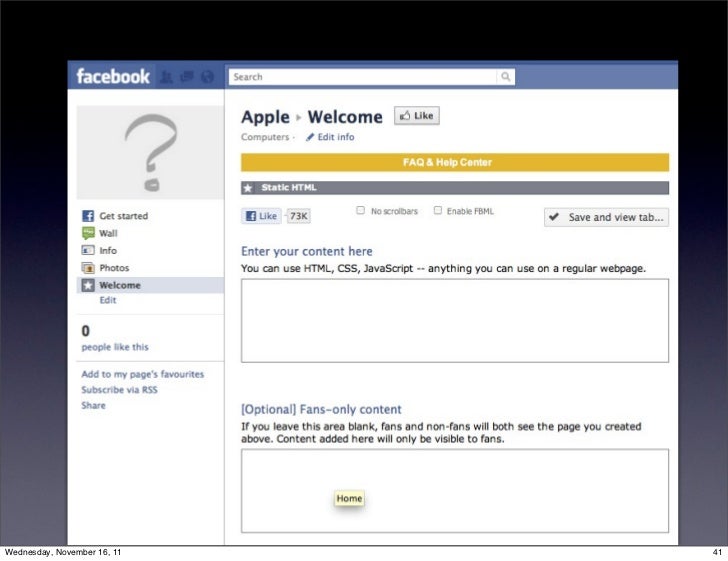Click the Optional Fans-only content heading

click(x=321, y=410)
